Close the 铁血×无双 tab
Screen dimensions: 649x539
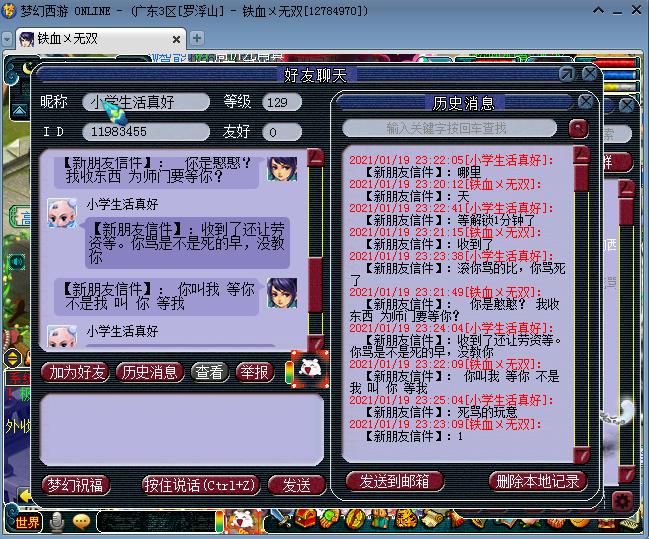[x=176, y=39]
